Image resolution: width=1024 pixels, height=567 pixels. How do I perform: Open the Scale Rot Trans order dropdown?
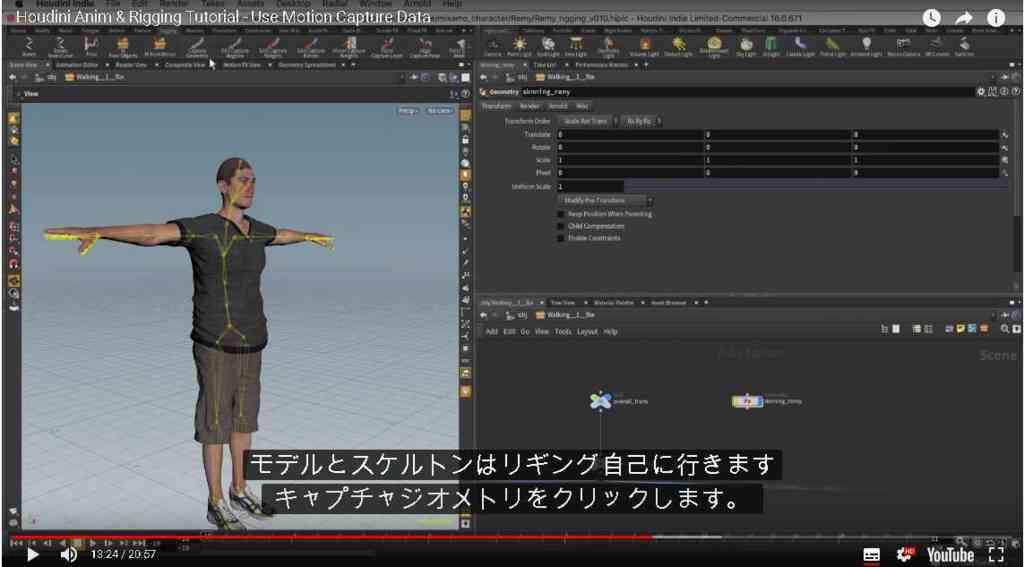pyautogui.click(x=588, y=122)
